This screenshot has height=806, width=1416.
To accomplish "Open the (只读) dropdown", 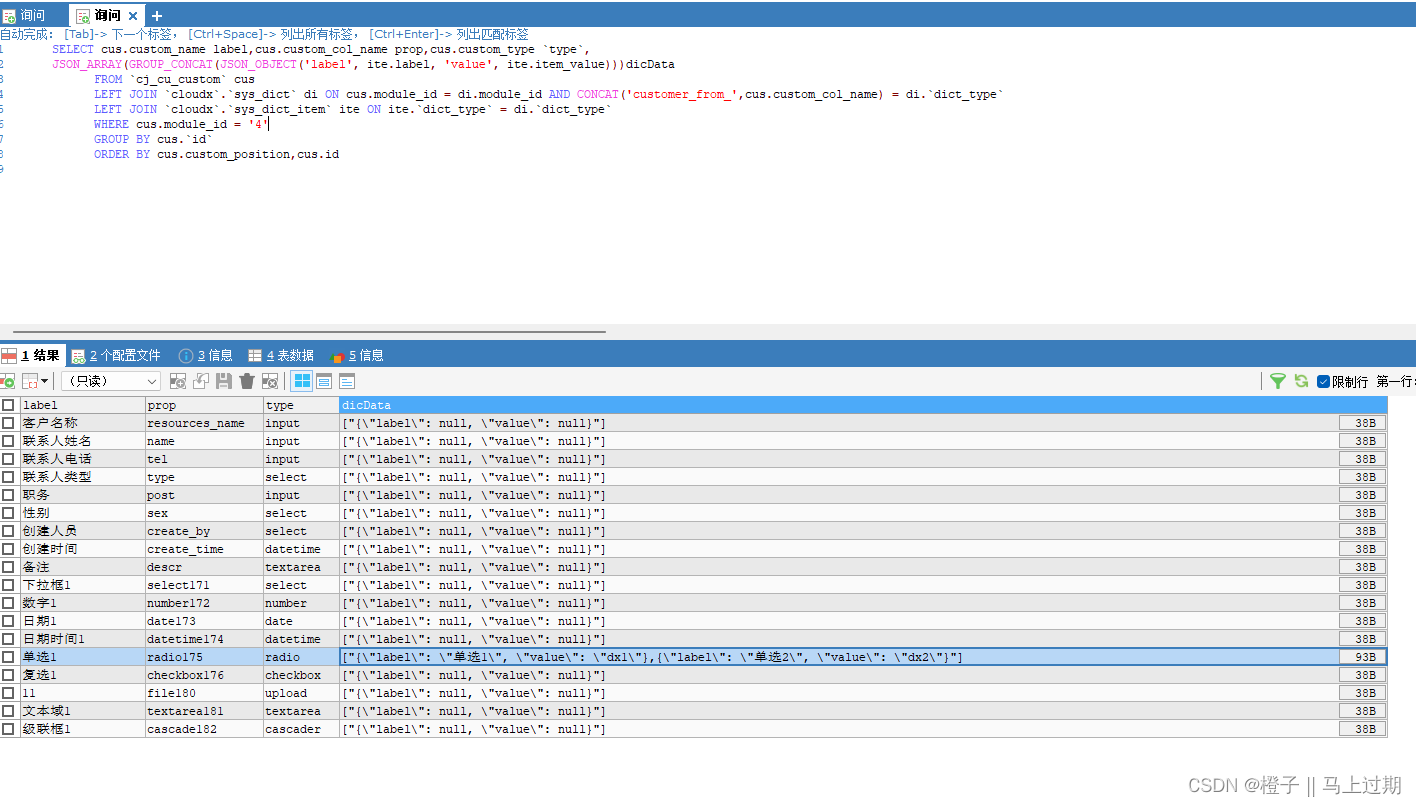I will tap(110, 380).
